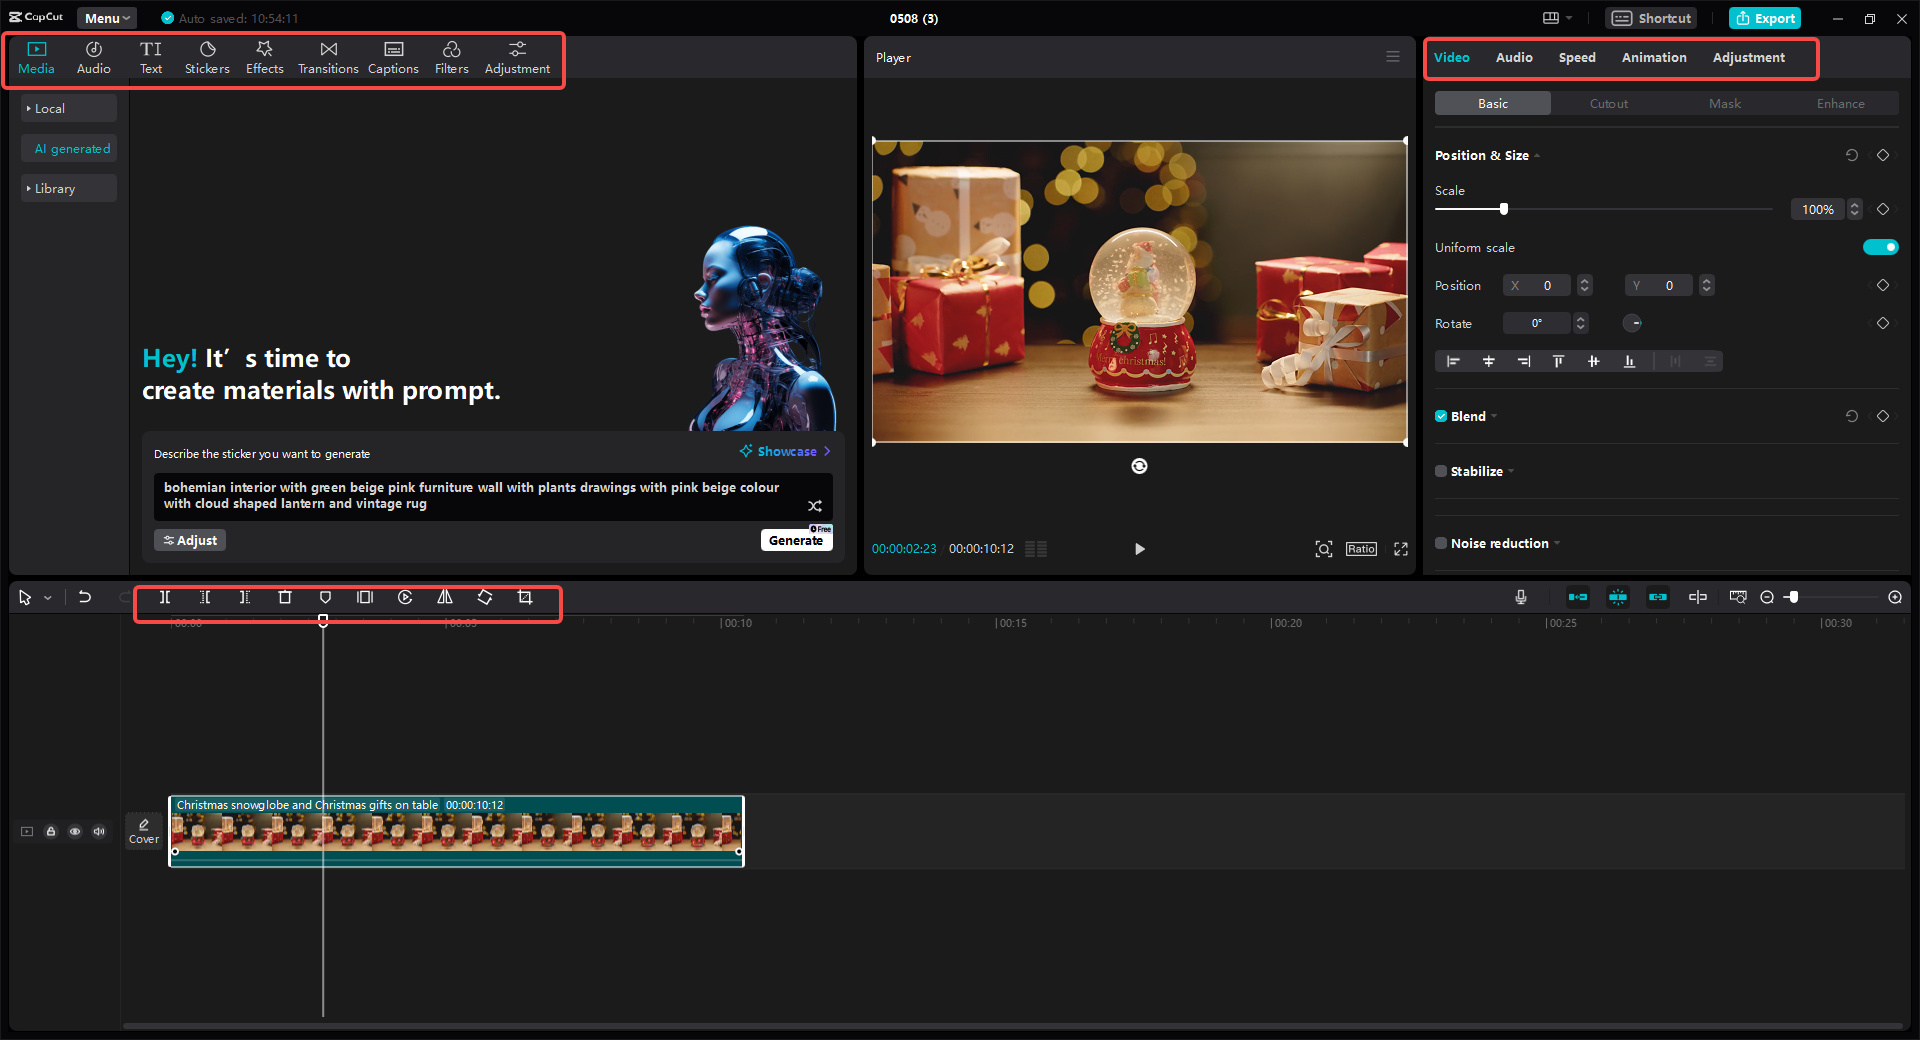Open the Cutout tab in the video panel
This screenshot has height=1040, width=1920.
click(x=1607, y=103)
